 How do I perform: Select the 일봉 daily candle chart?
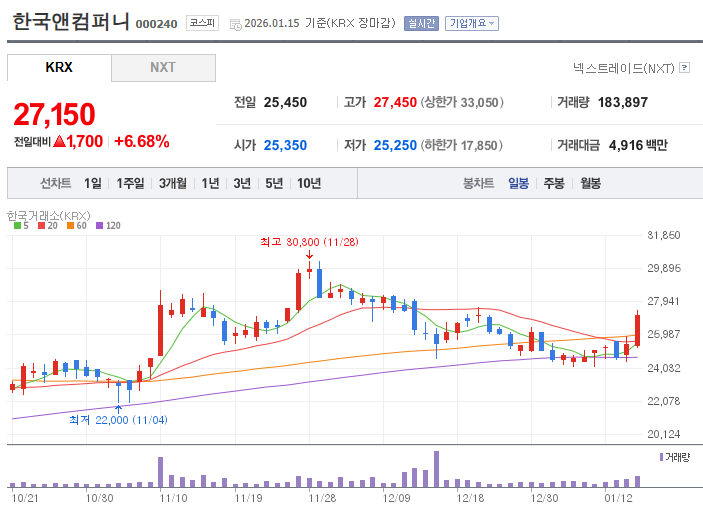pyautogui.click(x=518, y=183)
